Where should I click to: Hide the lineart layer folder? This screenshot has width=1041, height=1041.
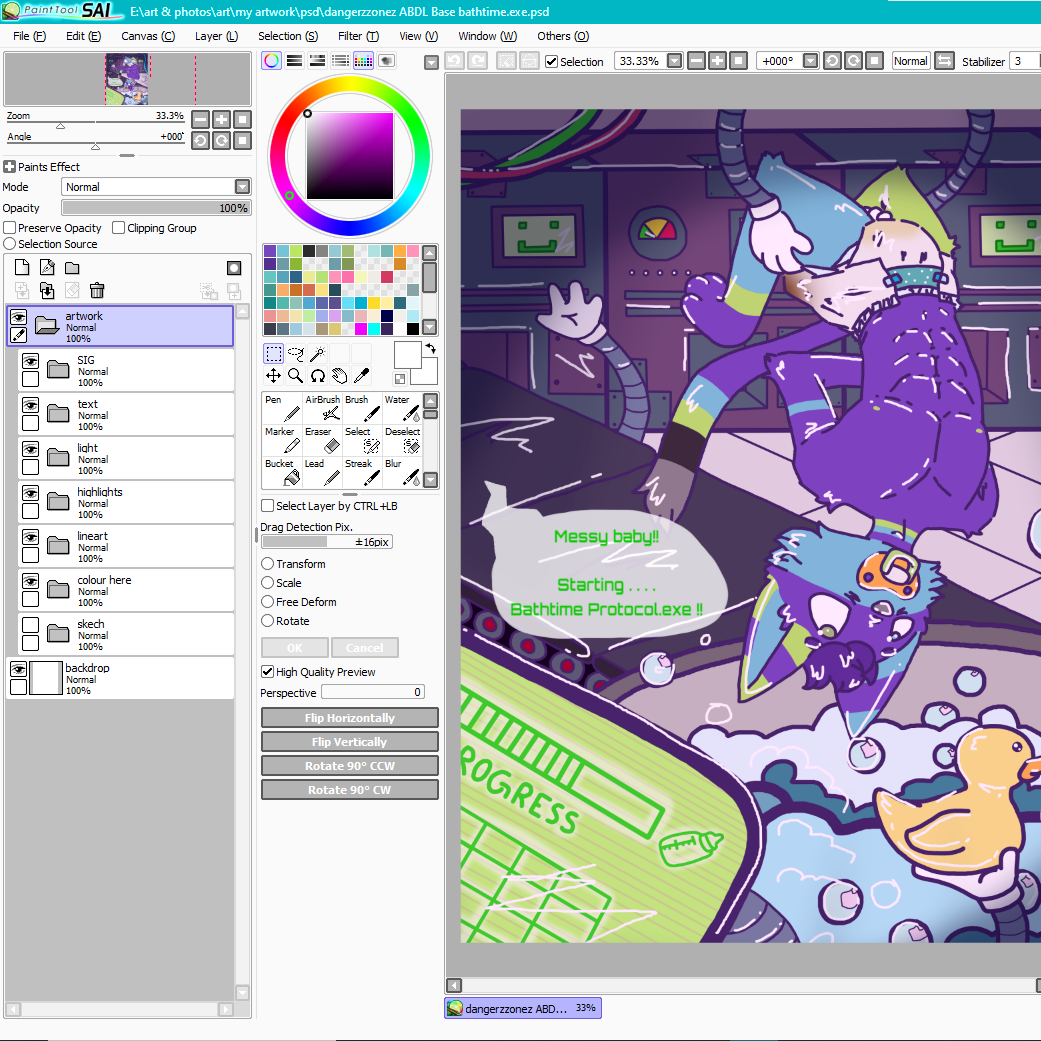coord(31,536)
